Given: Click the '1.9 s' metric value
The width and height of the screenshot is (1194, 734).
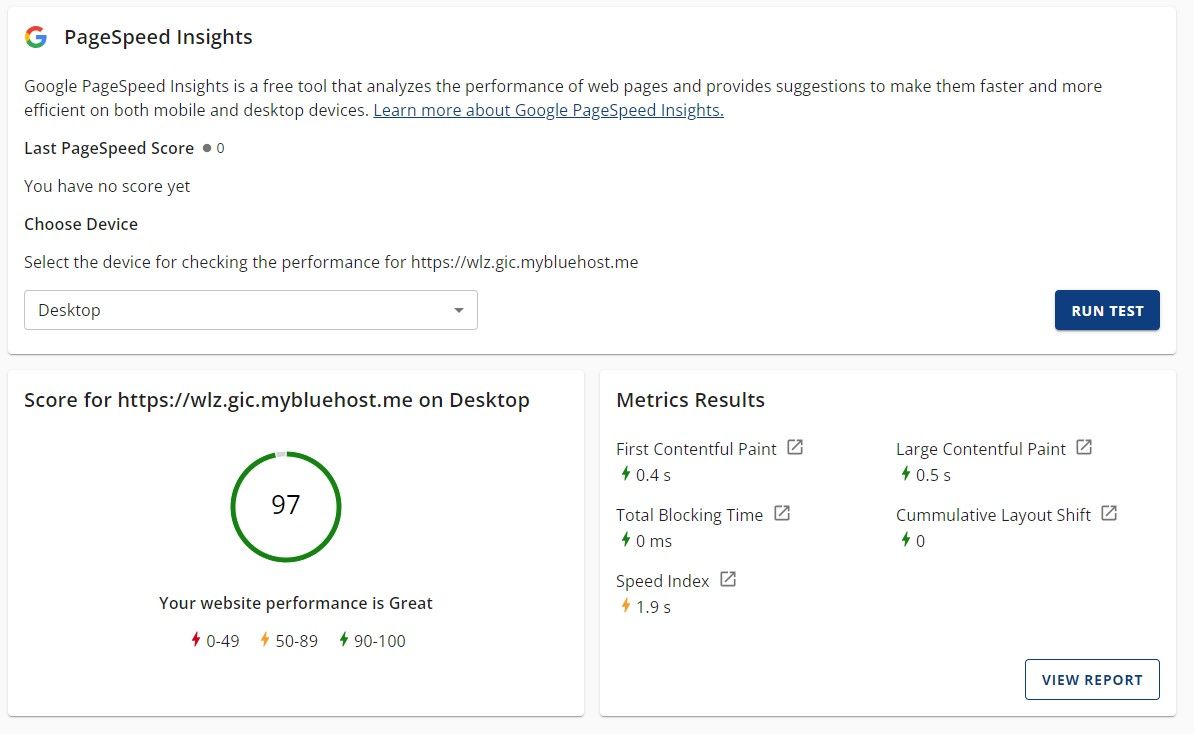Looking at the screenshot, I should (653, 607).
